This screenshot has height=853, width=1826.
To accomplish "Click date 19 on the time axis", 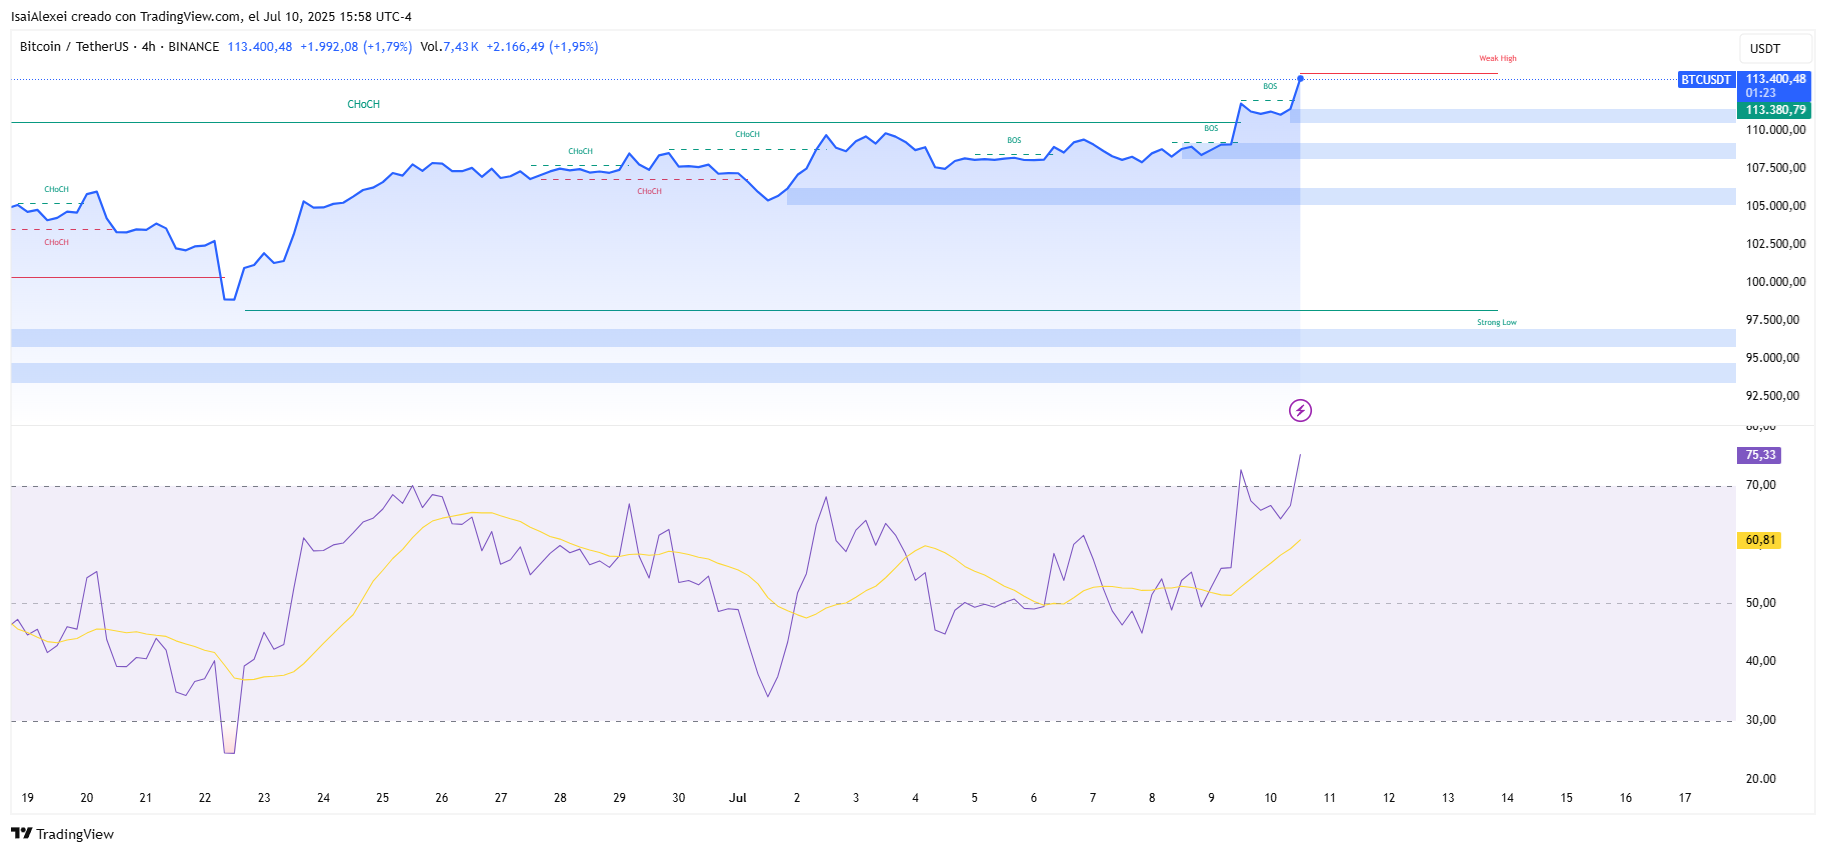I will [28, 798].
